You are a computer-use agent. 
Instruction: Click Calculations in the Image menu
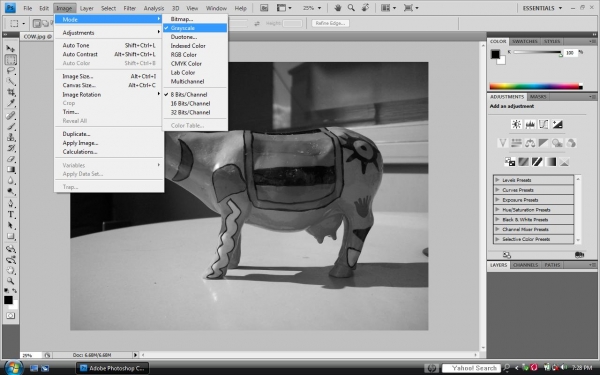tap(109, 152)
